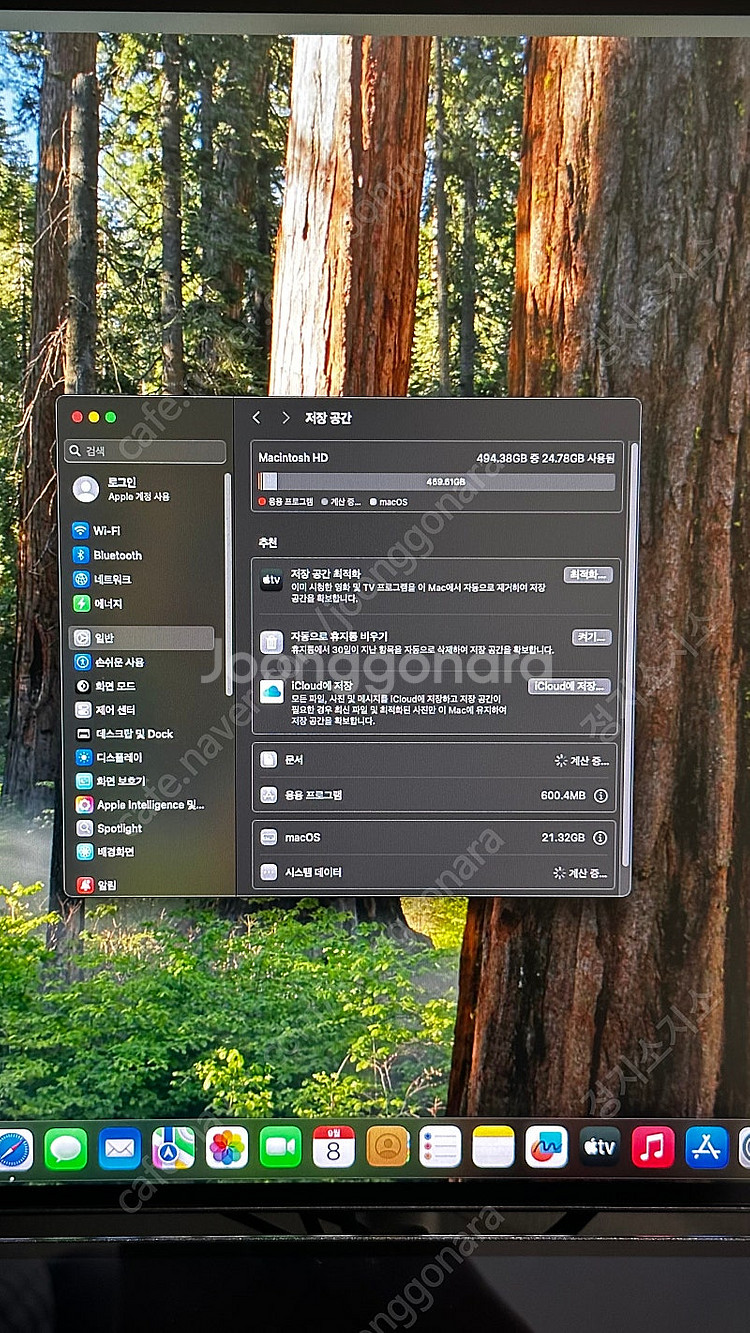Click the Macintosh HD storage usage bar
The image size is (750, 1333).
437,482
